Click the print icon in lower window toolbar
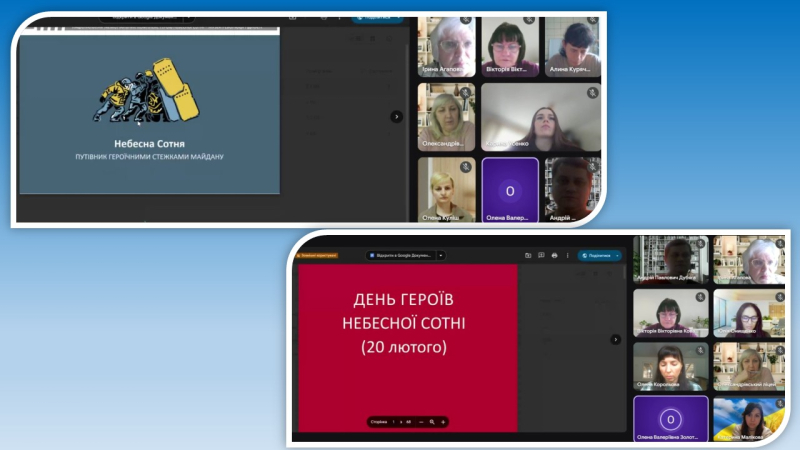 tap(554, 255)
